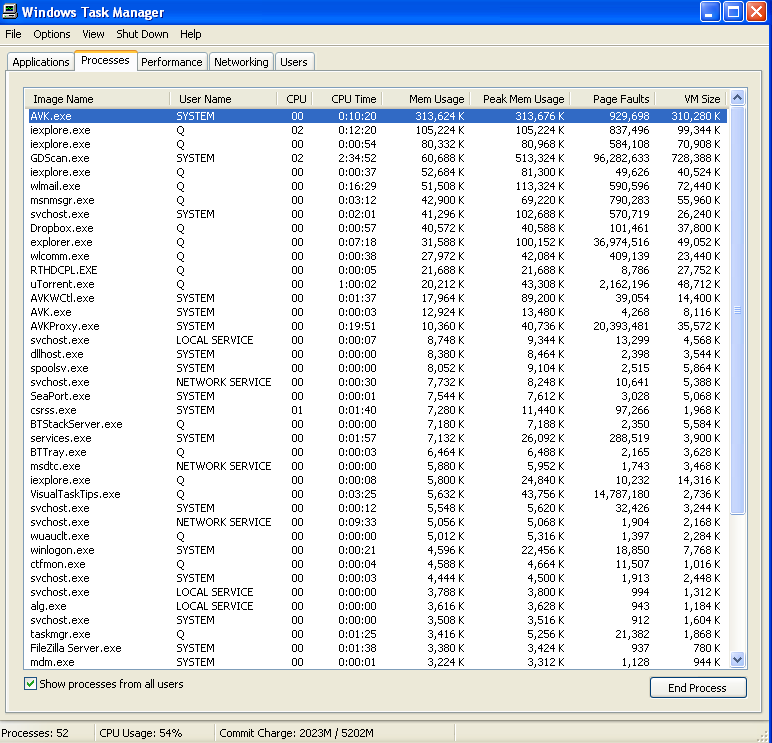This screenshot has width=772, height=743.
Task: Select the alg.exe process
Action: [x=377, y=606]
